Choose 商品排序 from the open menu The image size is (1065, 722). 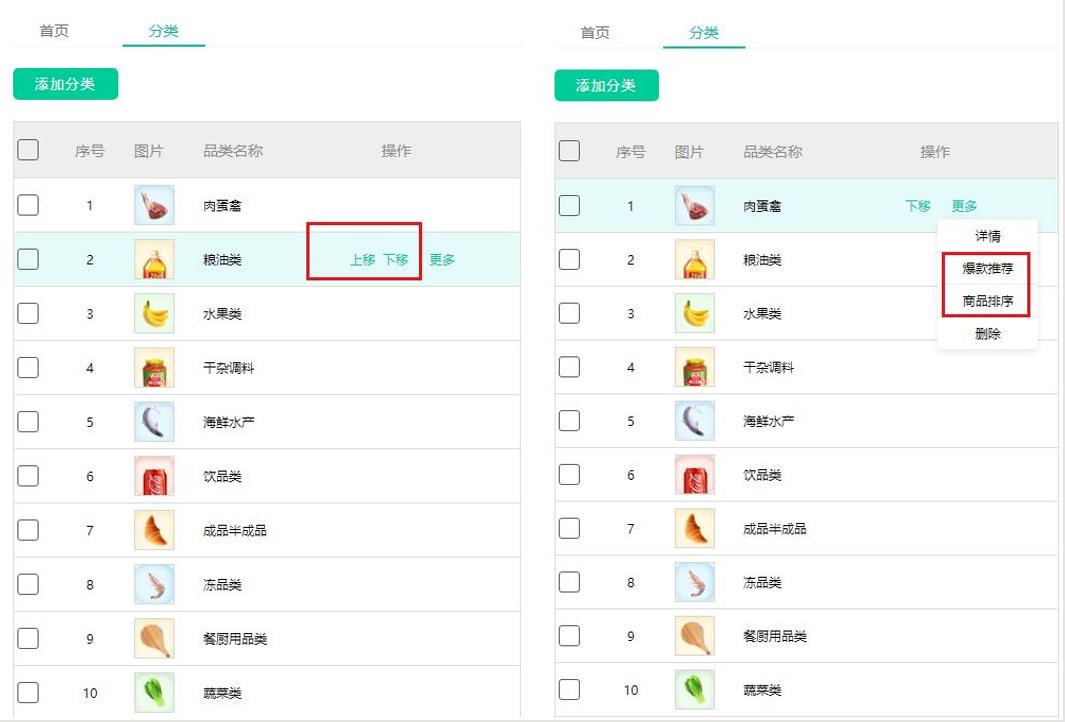(987, 301)
